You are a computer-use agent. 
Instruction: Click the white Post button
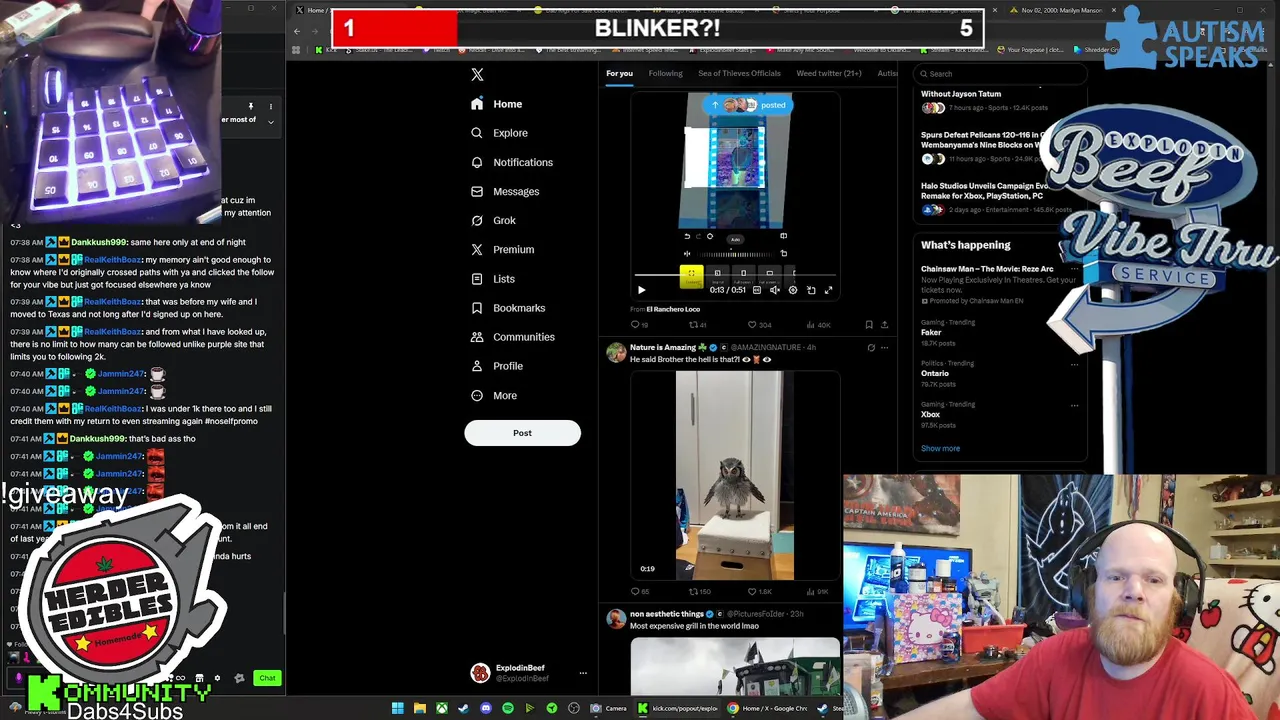point(522,433)
